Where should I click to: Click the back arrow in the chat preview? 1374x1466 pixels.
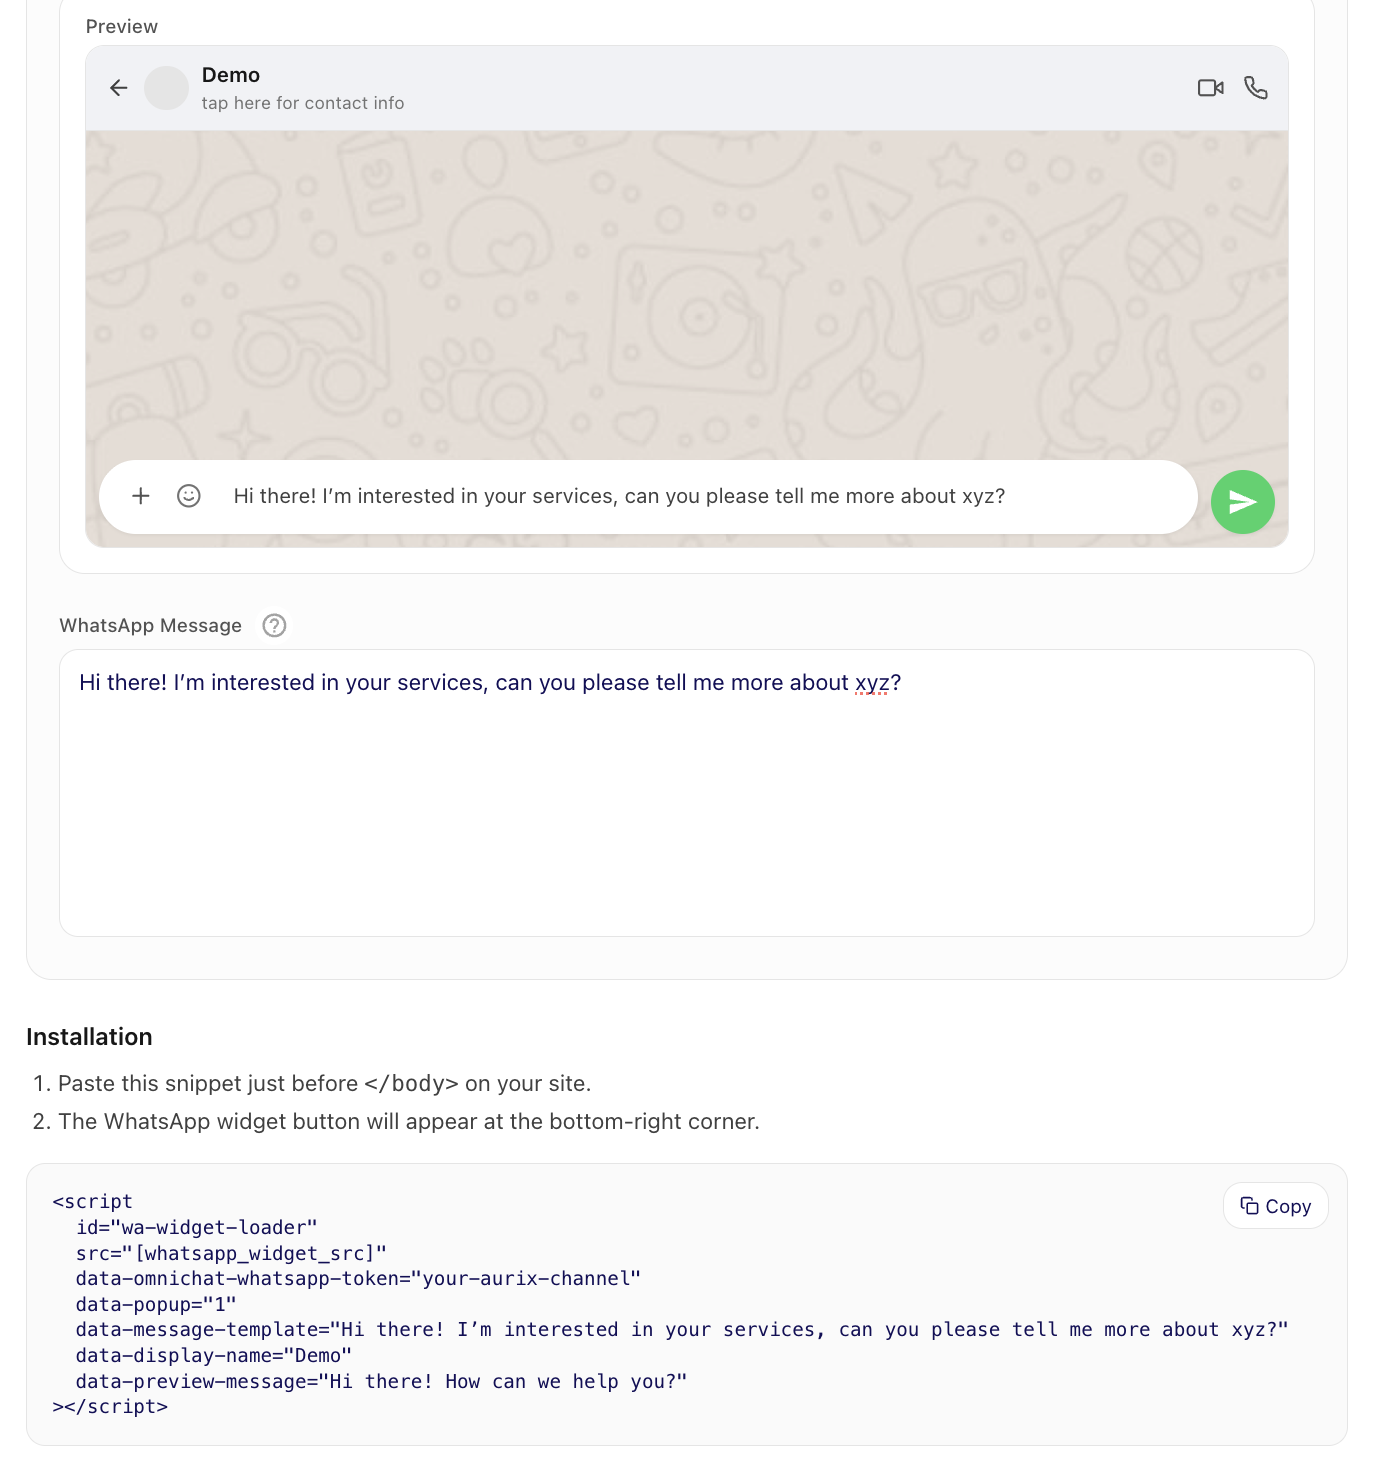(x=118, y=88)
